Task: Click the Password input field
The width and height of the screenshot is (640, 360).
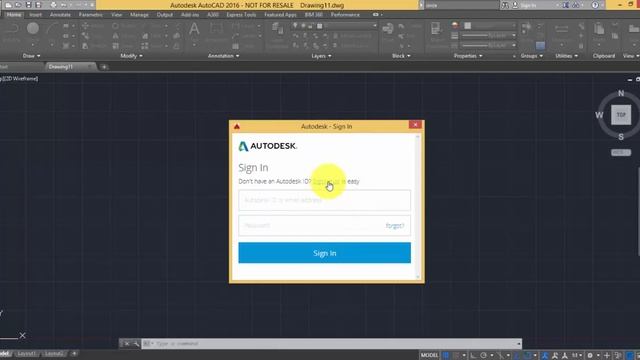Action: (x=324, y=225)
